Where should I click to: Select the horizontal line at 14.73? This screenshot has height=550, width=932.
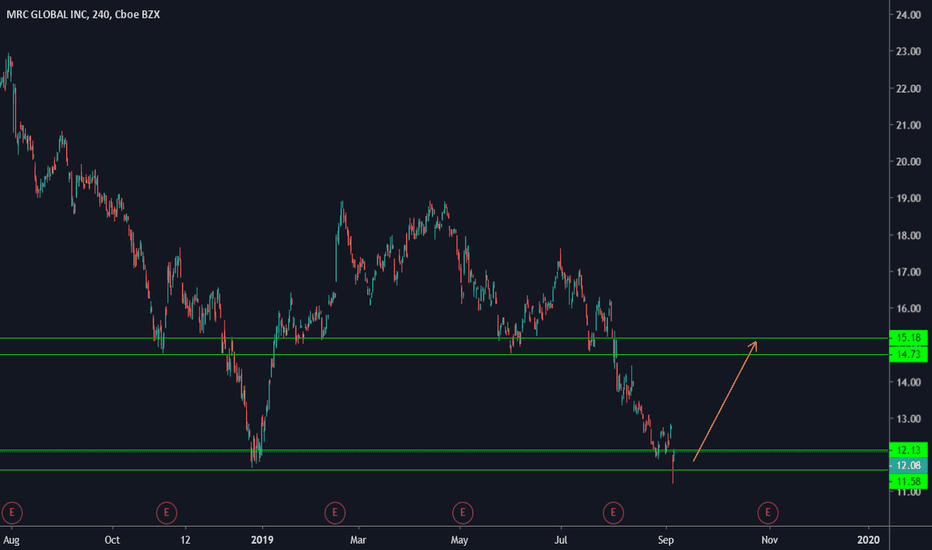(445, 354)
